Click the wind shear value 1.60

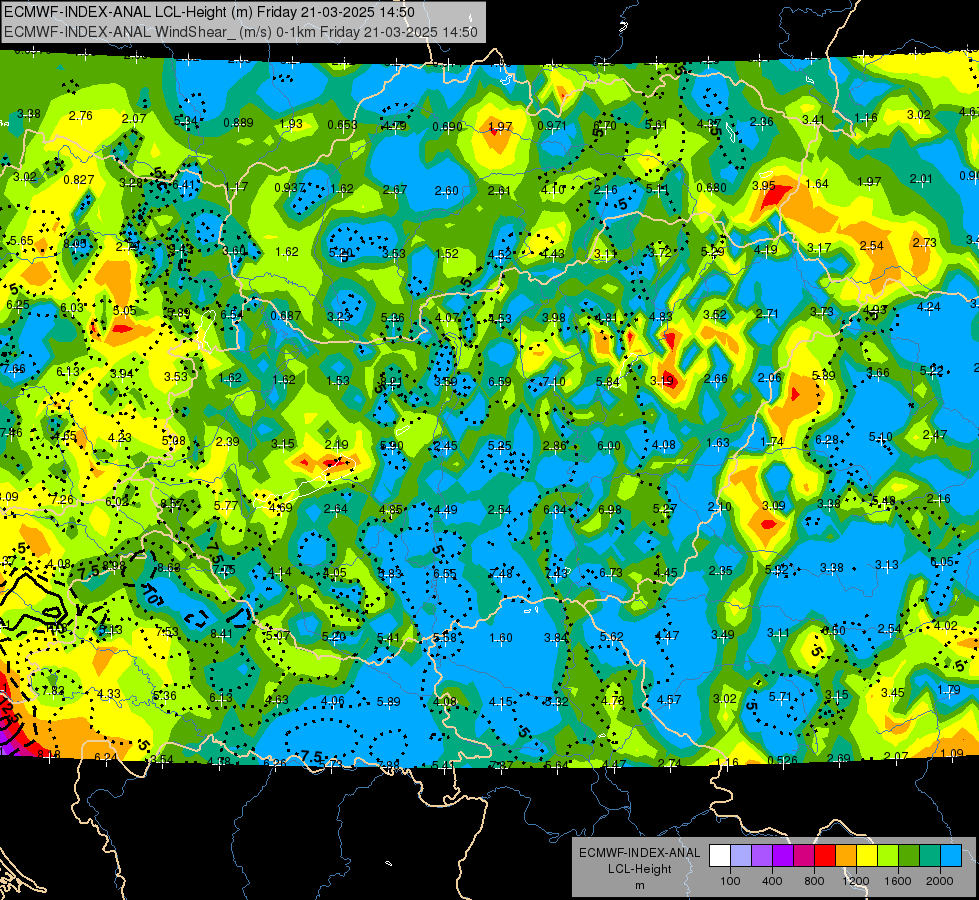[501, 638]
